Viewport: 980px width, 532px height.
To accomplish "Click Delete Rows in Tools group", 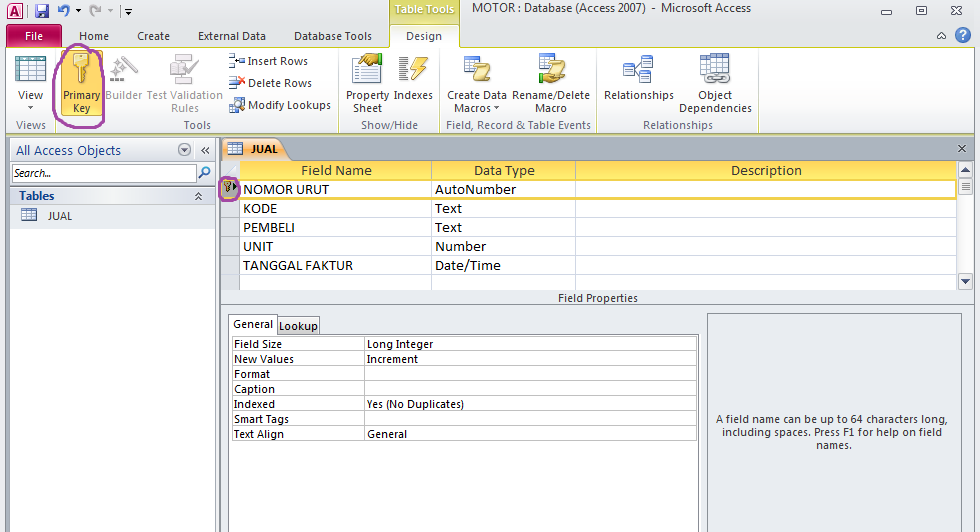I will (270, 83).
